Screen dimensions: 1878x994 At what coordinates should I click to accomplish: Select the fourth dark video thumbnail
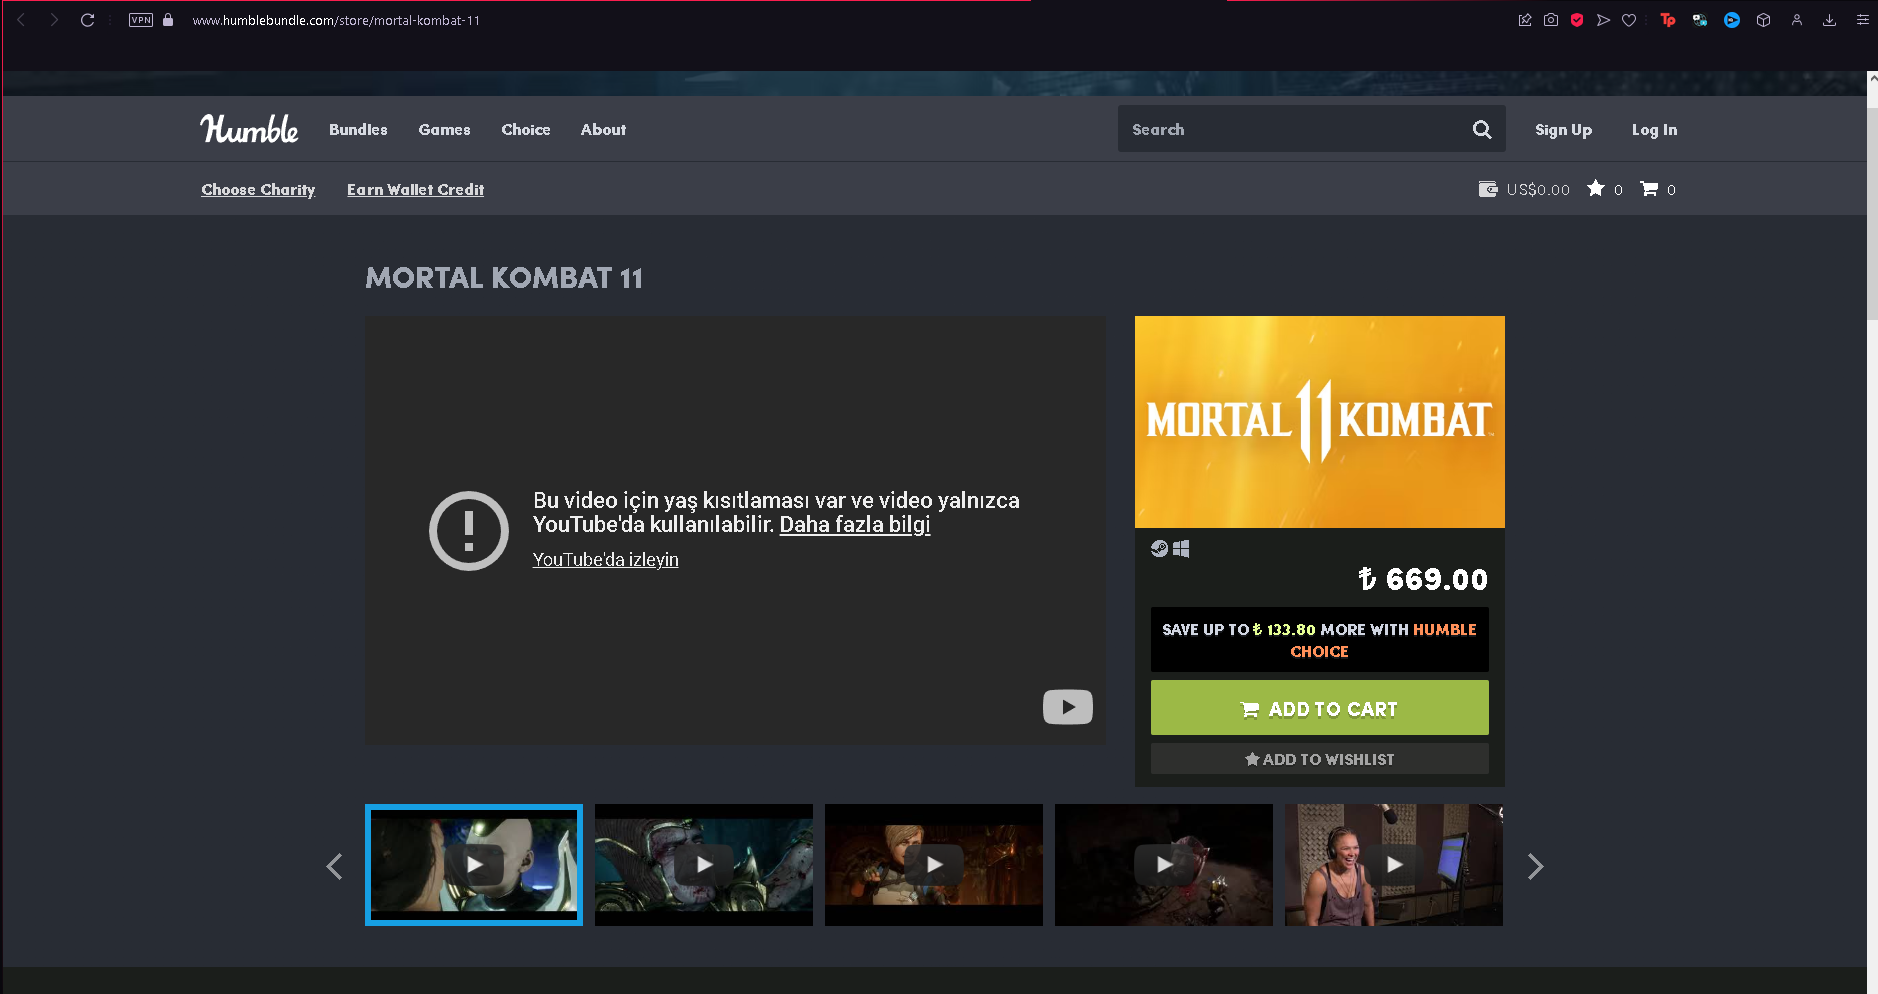coord(1164,865)
